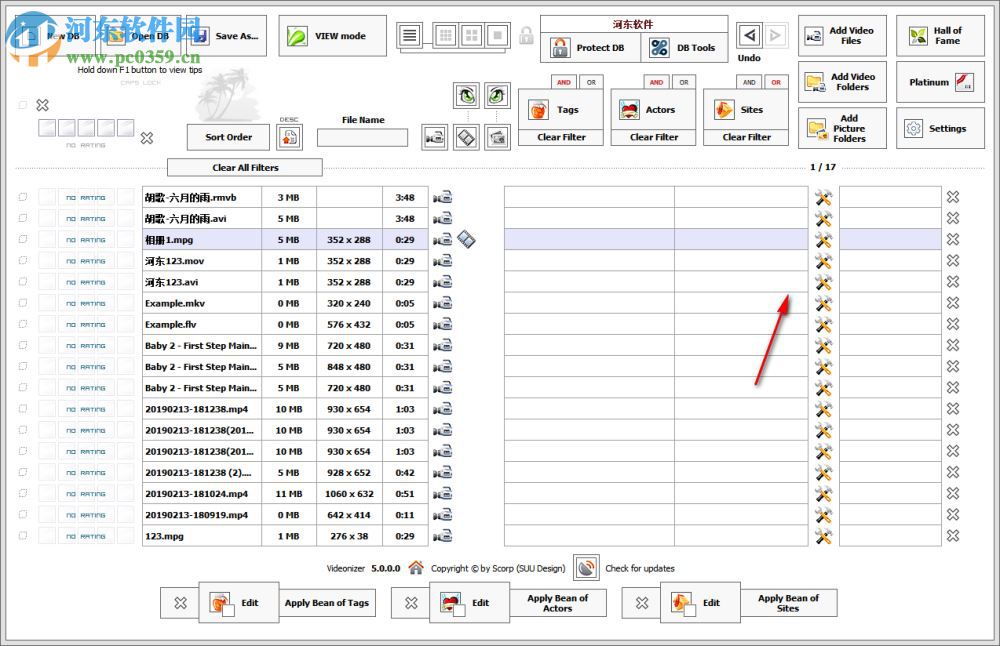Image resolution: width=1000 pixels, height=646 pixels.
Task: Click the Check for updates satellite icon
Action: click(x=585, y=568)
